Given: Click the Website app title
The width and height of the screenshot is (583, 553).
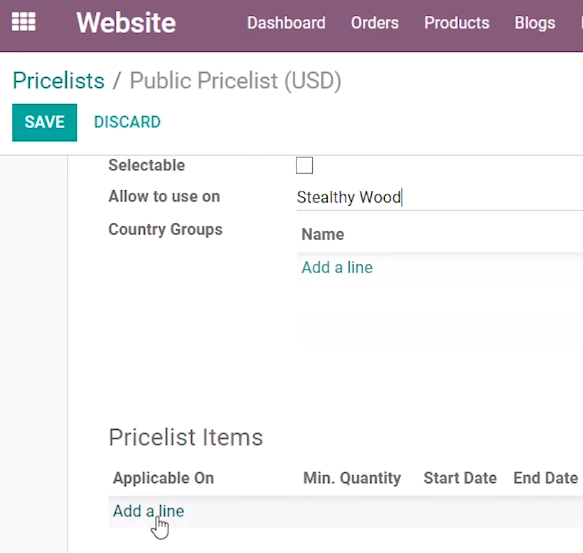Looking at the screenshot, I should point(126,23).
